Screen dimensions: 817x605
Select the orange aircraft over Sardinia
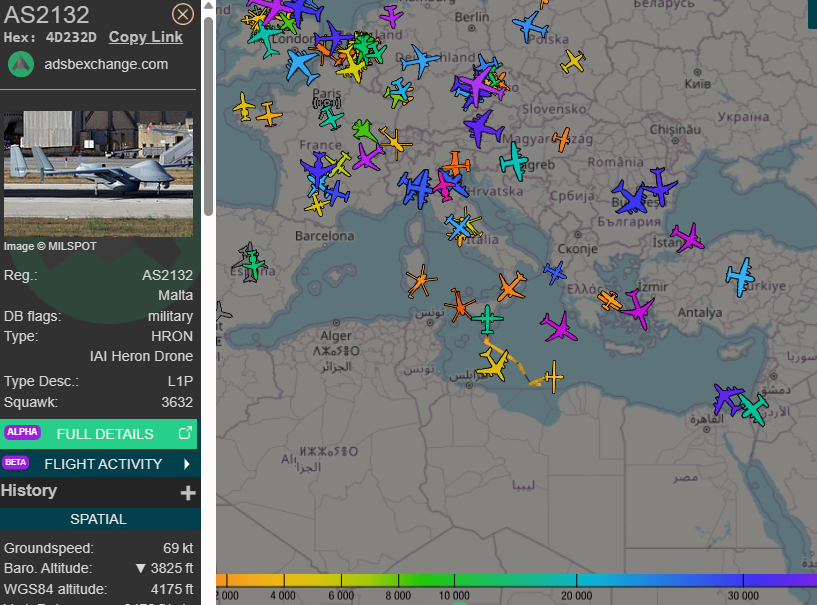(421, 281)
